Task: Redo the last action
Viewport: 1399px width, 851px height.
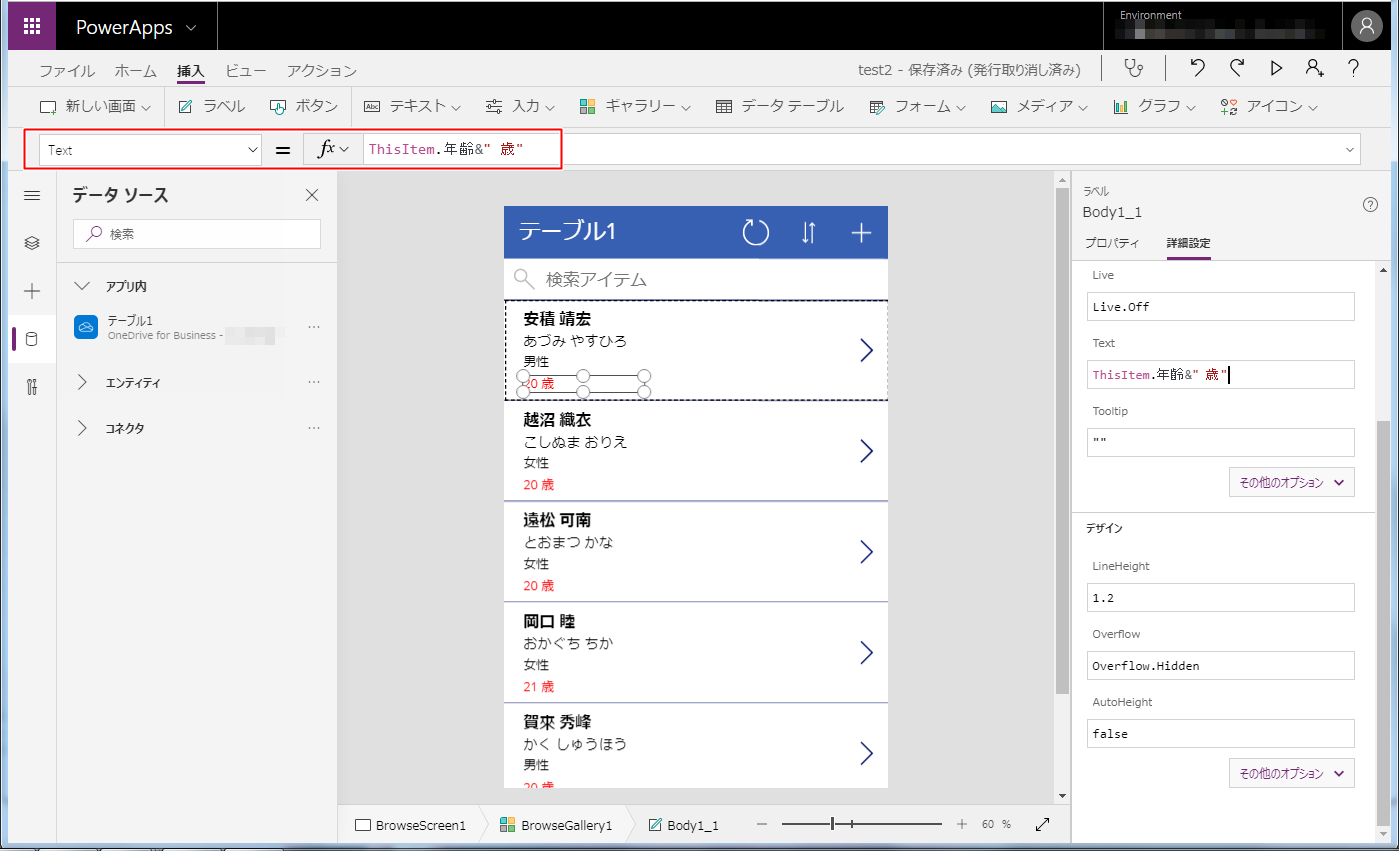Action: pos(1237,68)
